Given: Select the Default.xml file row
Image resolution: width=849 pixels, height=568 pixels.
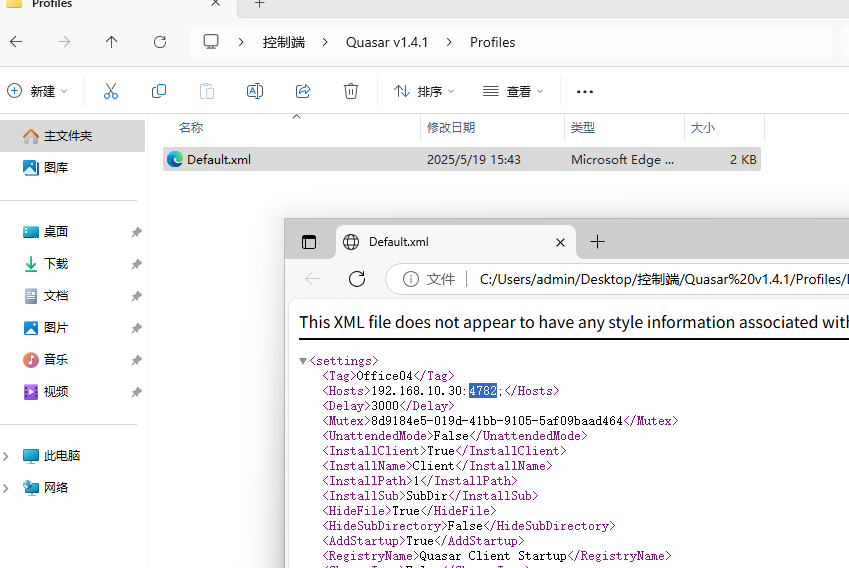Looking at the screenshot, I should tap(462, 159).
